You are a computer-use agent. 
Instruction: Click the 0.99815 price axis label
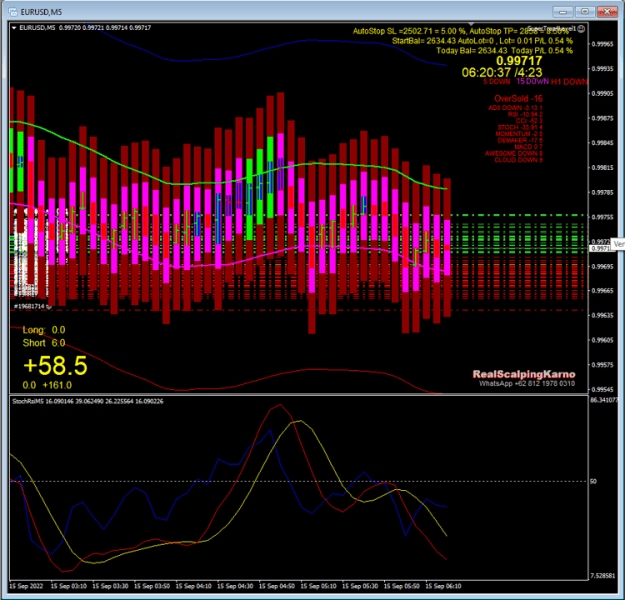pos(602,167)
